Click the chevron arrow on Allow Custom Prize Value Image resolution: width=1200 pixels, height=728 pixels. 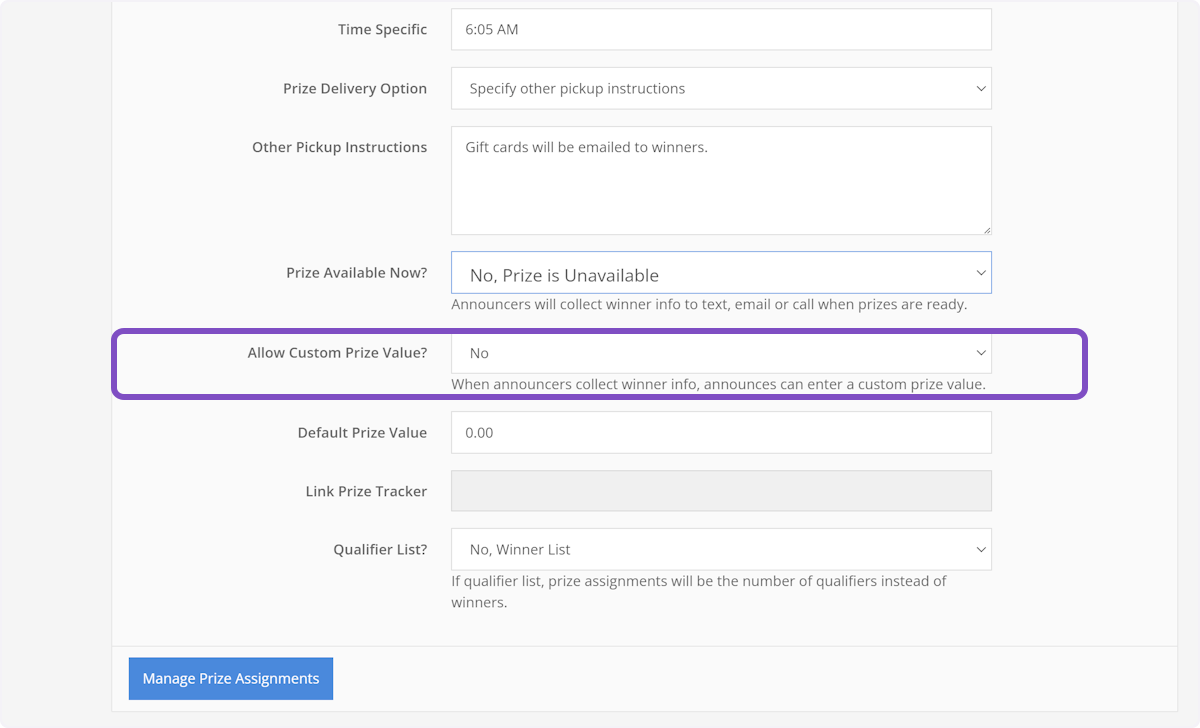(980, 353)
